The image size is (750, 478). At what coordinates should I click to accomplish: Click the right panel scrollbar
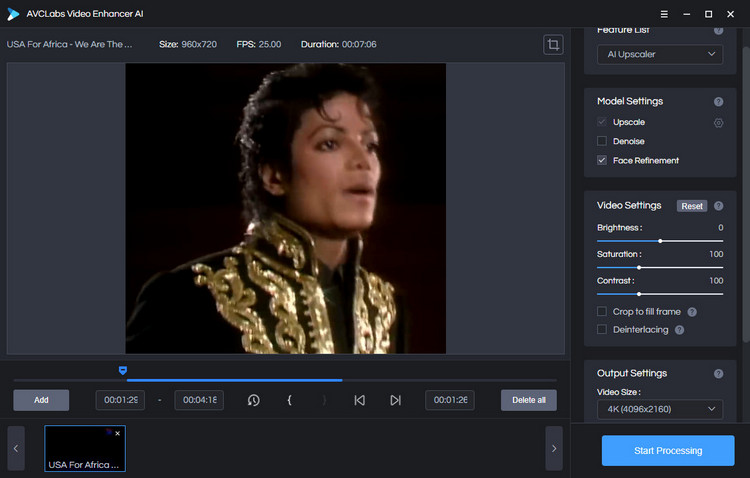(x=746, y=194)
